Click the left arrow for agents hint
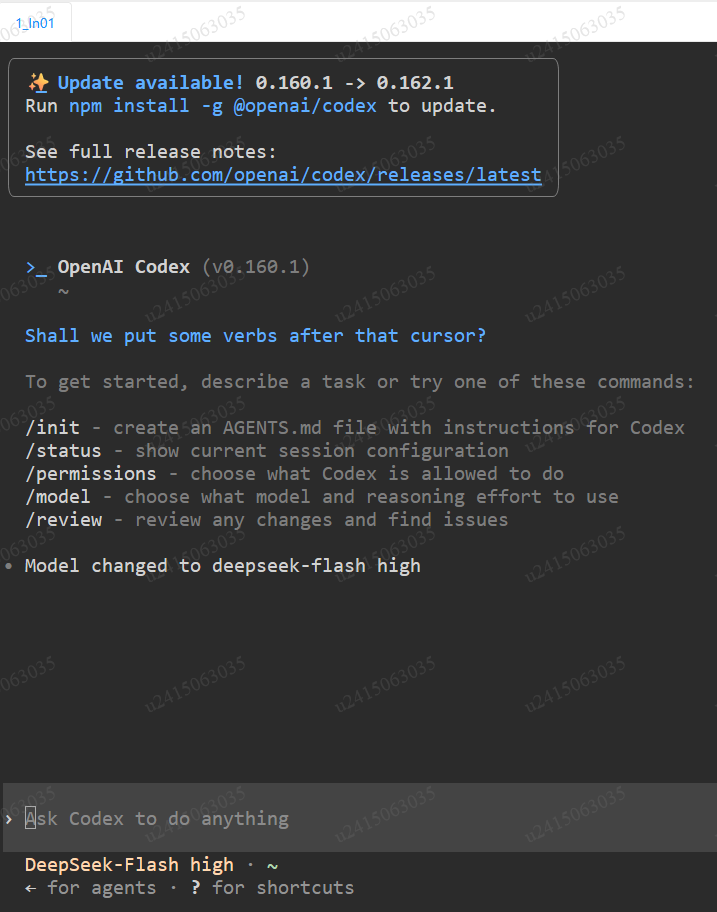Viewport: 717px width, 912px height. 30,888
